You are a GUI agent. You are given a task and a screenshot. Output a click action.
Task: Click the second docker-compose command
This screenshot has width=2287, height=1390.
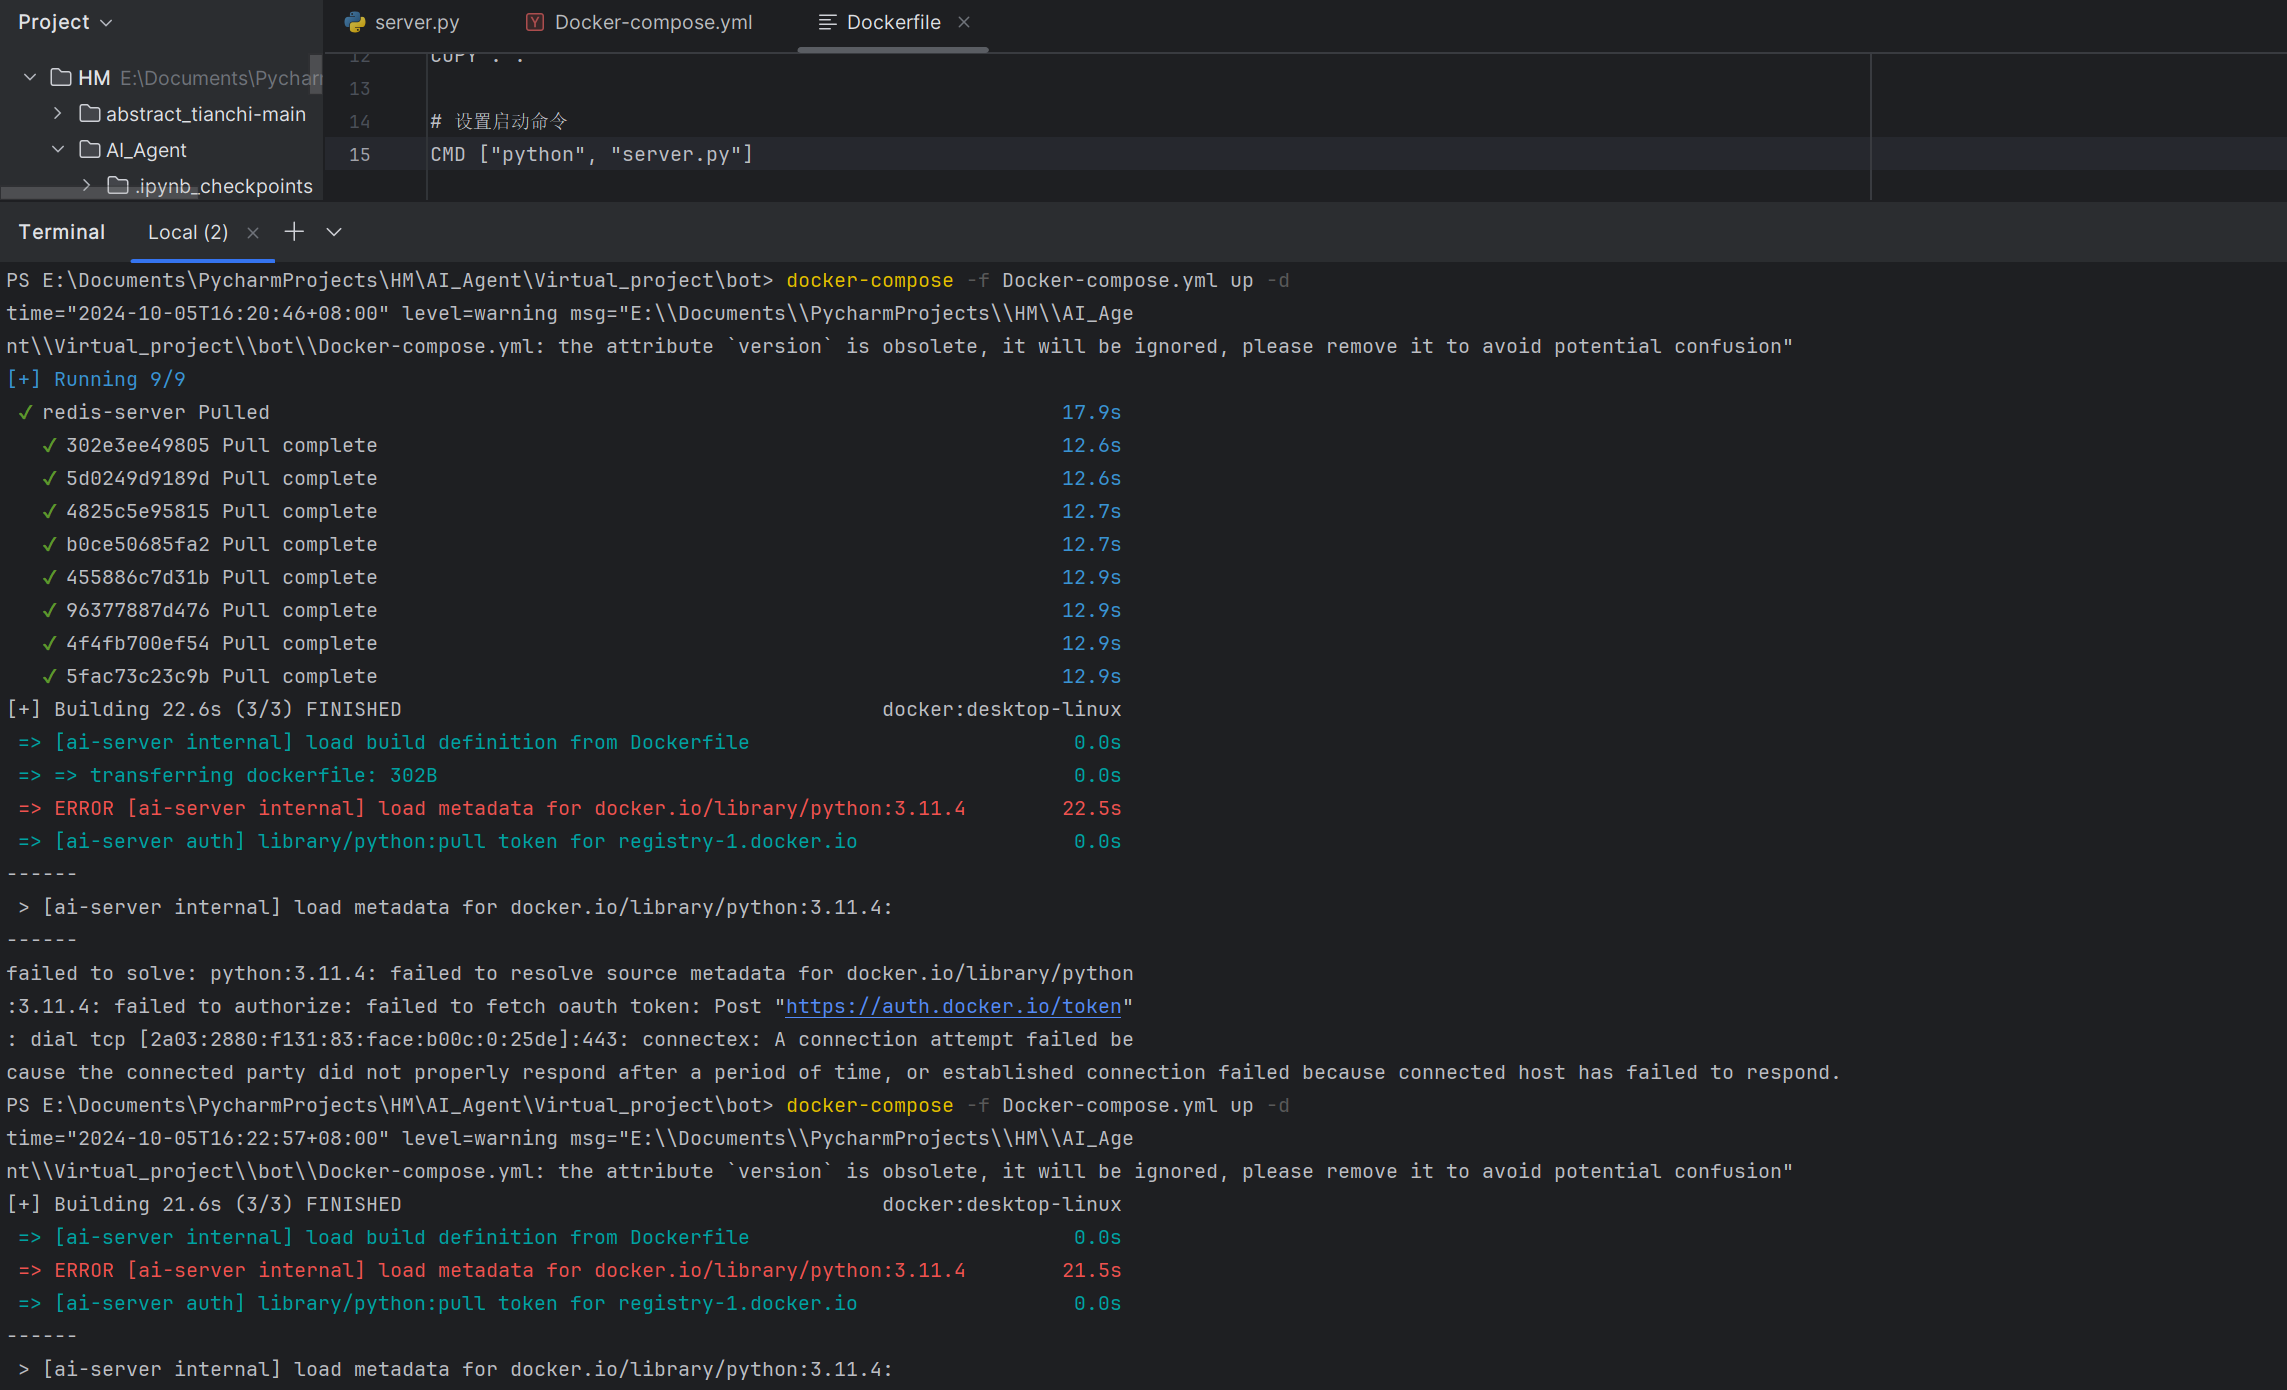click(1037, 1105)
